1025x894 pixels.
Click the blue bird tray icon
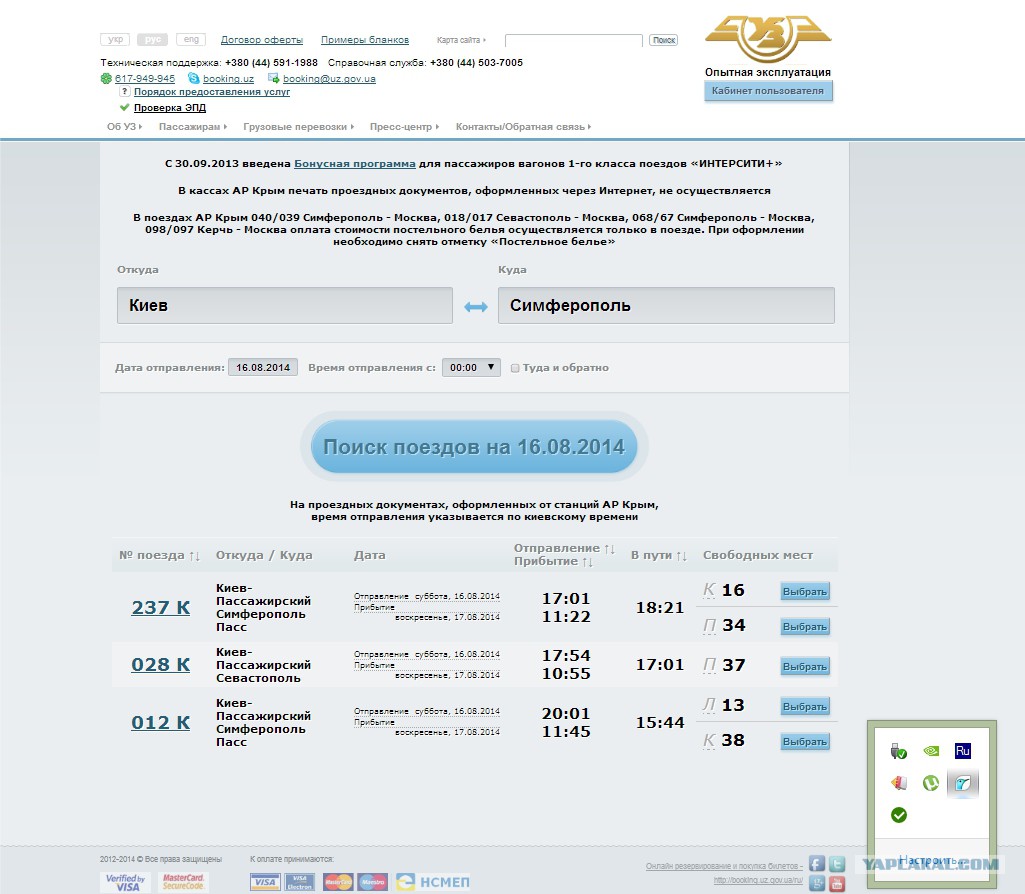(962, 783)
